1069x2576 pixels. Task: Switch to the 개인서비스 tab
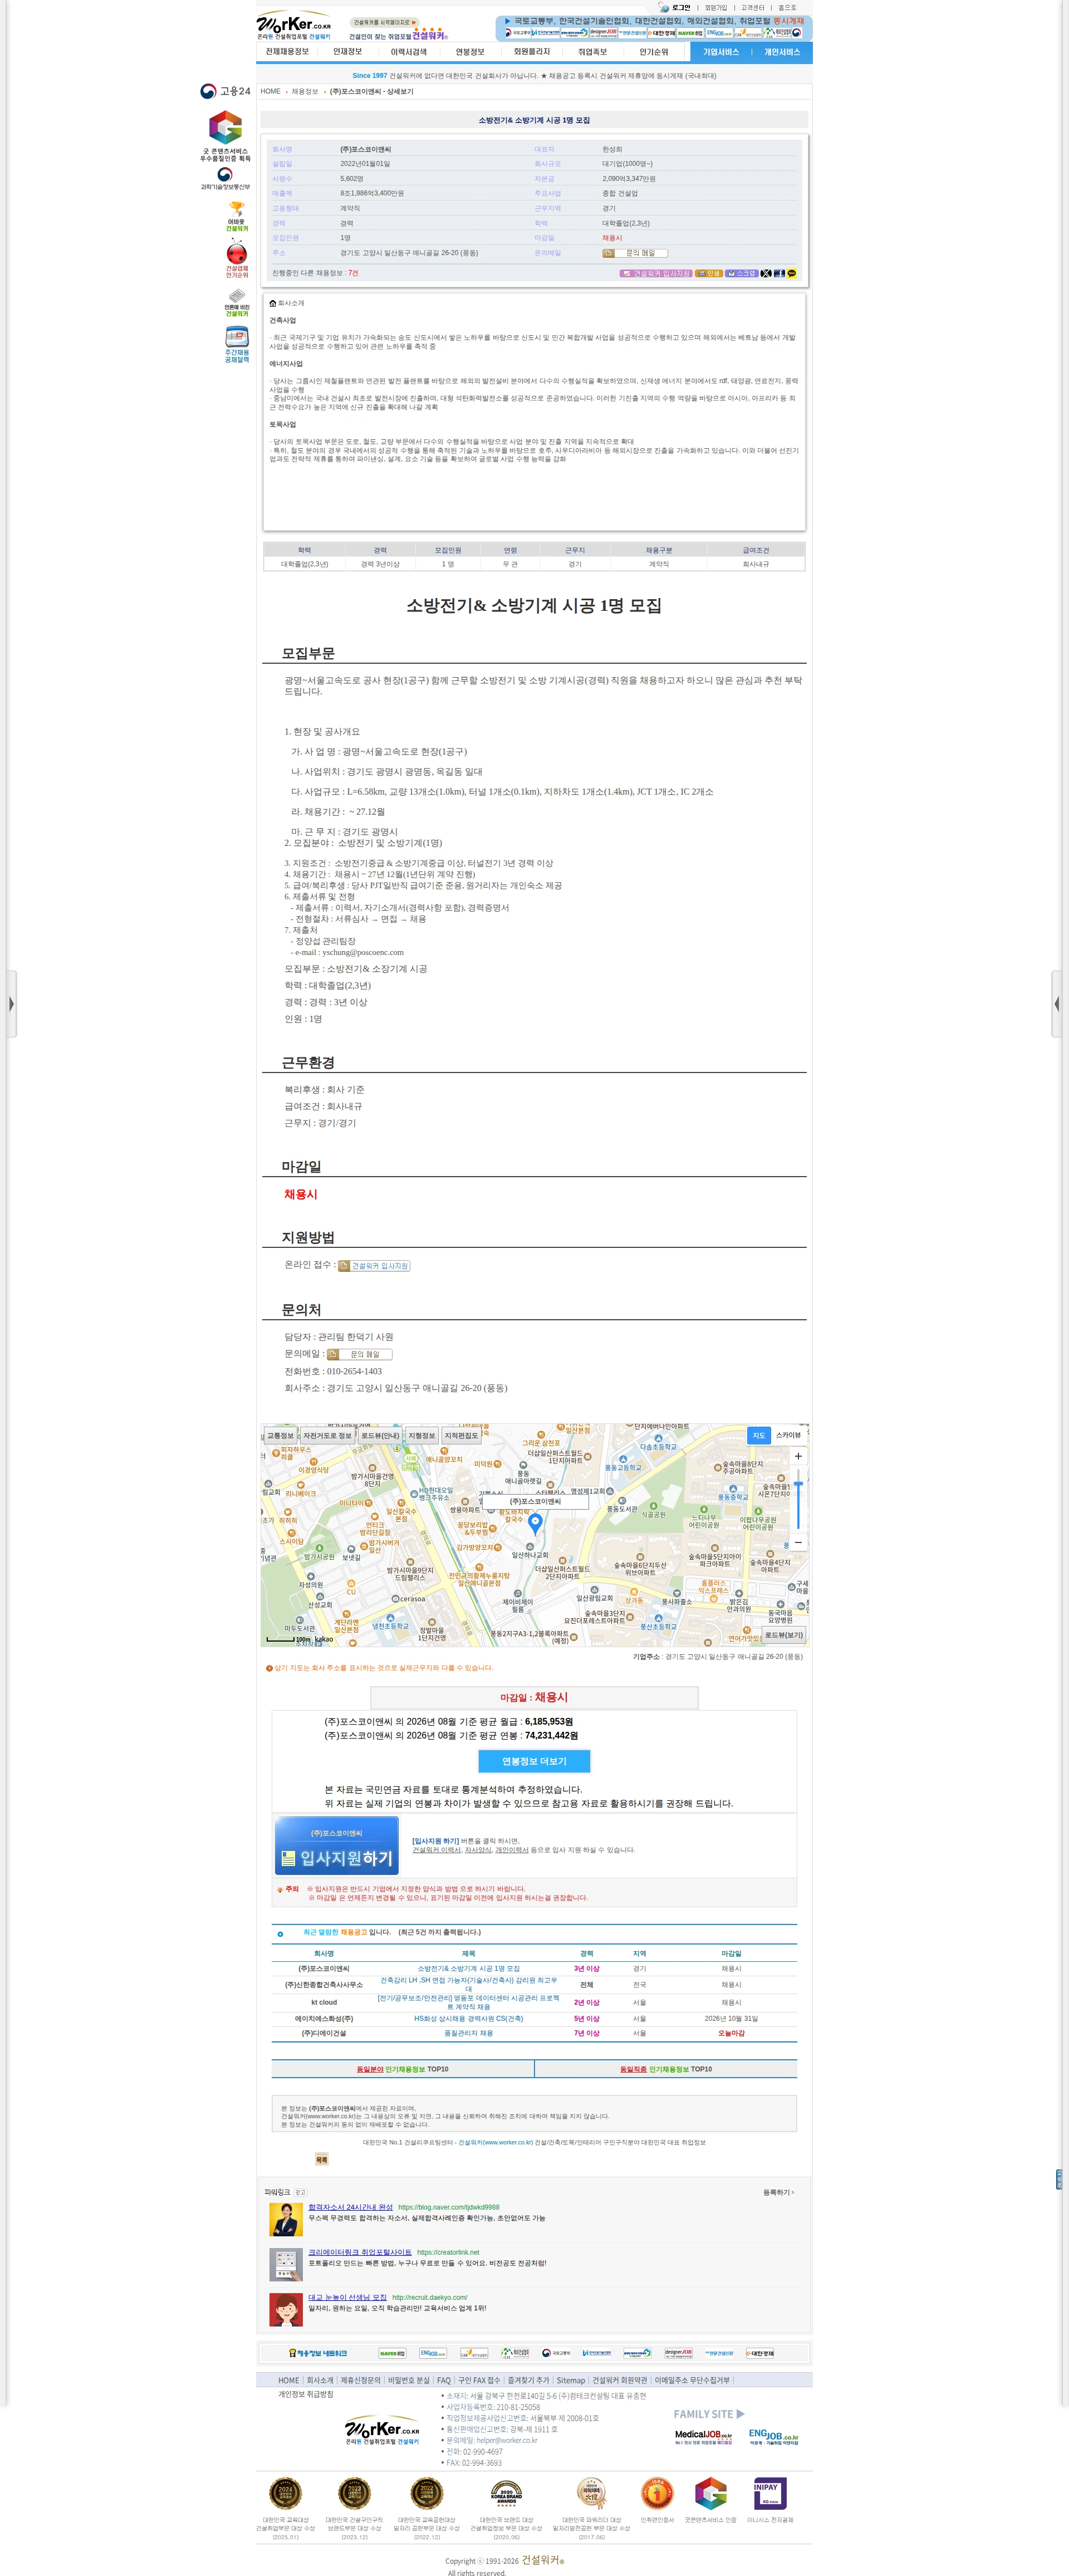tap(782, 52)
